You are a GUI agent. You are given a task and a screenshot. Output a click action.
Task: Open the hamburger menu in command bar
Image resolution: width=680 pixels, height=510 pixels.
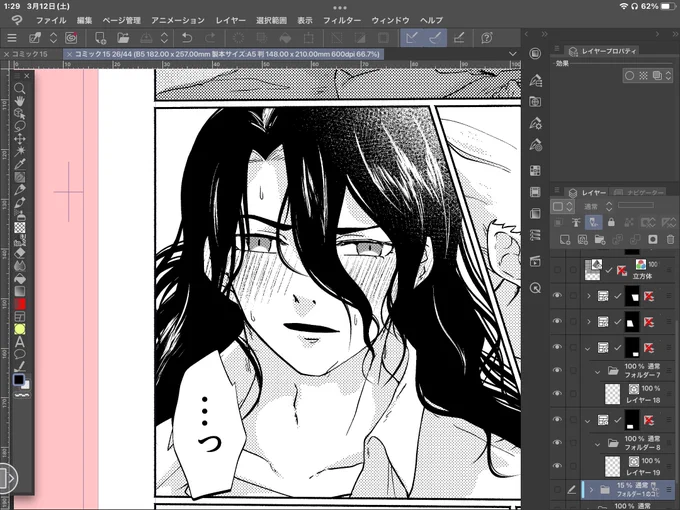tap(12, 38)
